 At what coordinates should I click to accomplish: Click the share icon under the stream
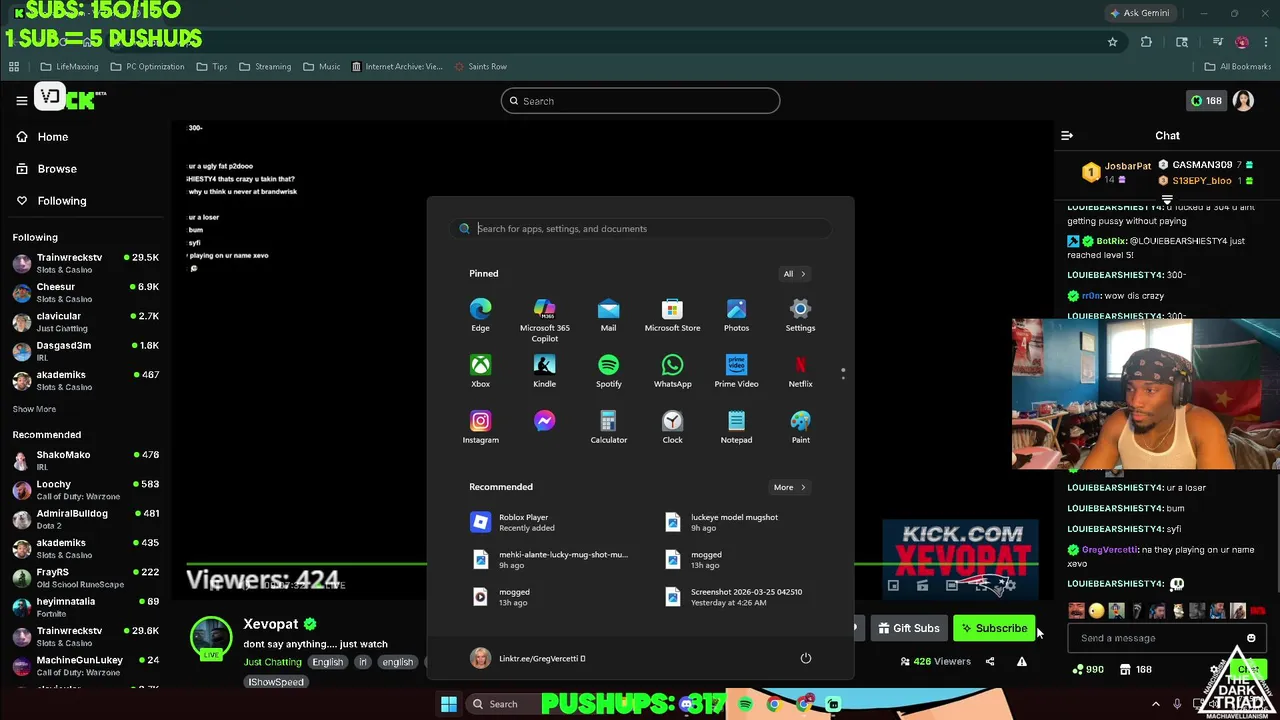coord(989,661)
